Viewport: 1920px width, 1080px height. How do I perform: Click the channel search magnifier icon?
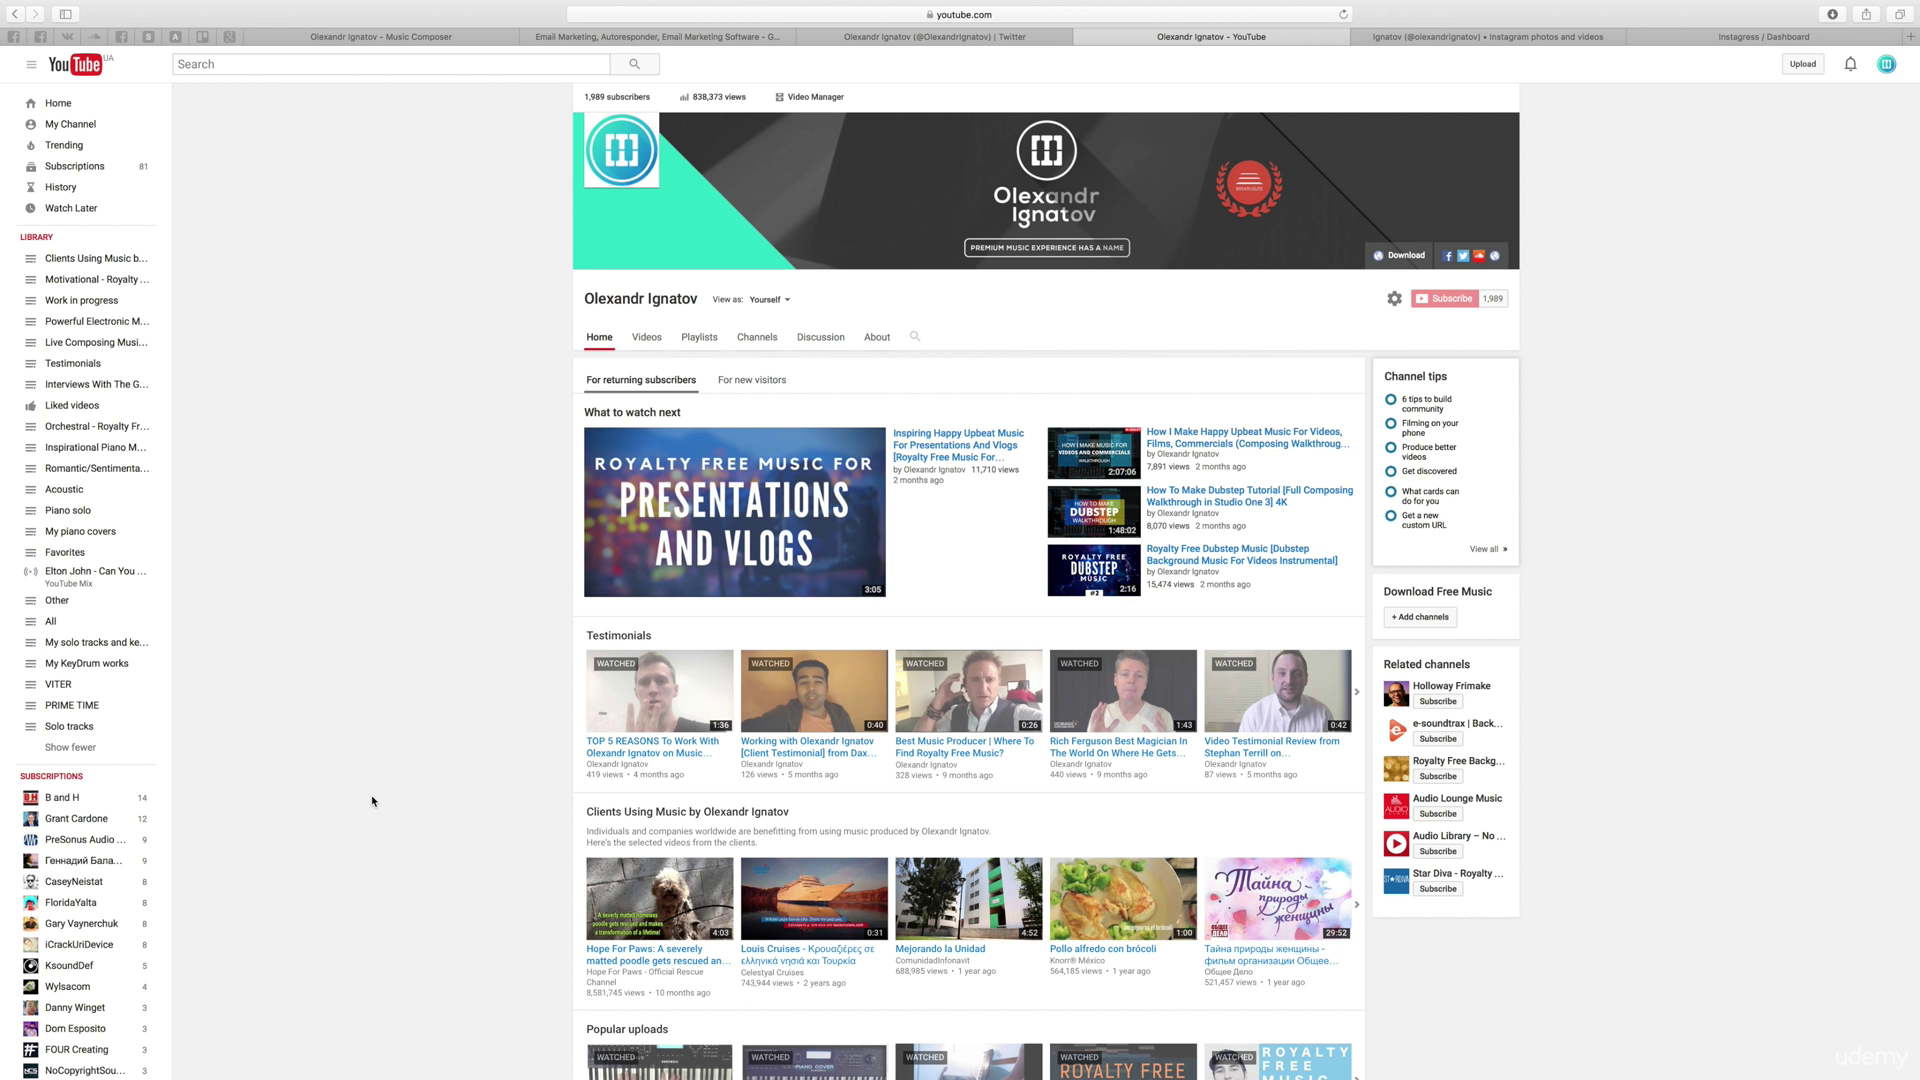point(914,337)
